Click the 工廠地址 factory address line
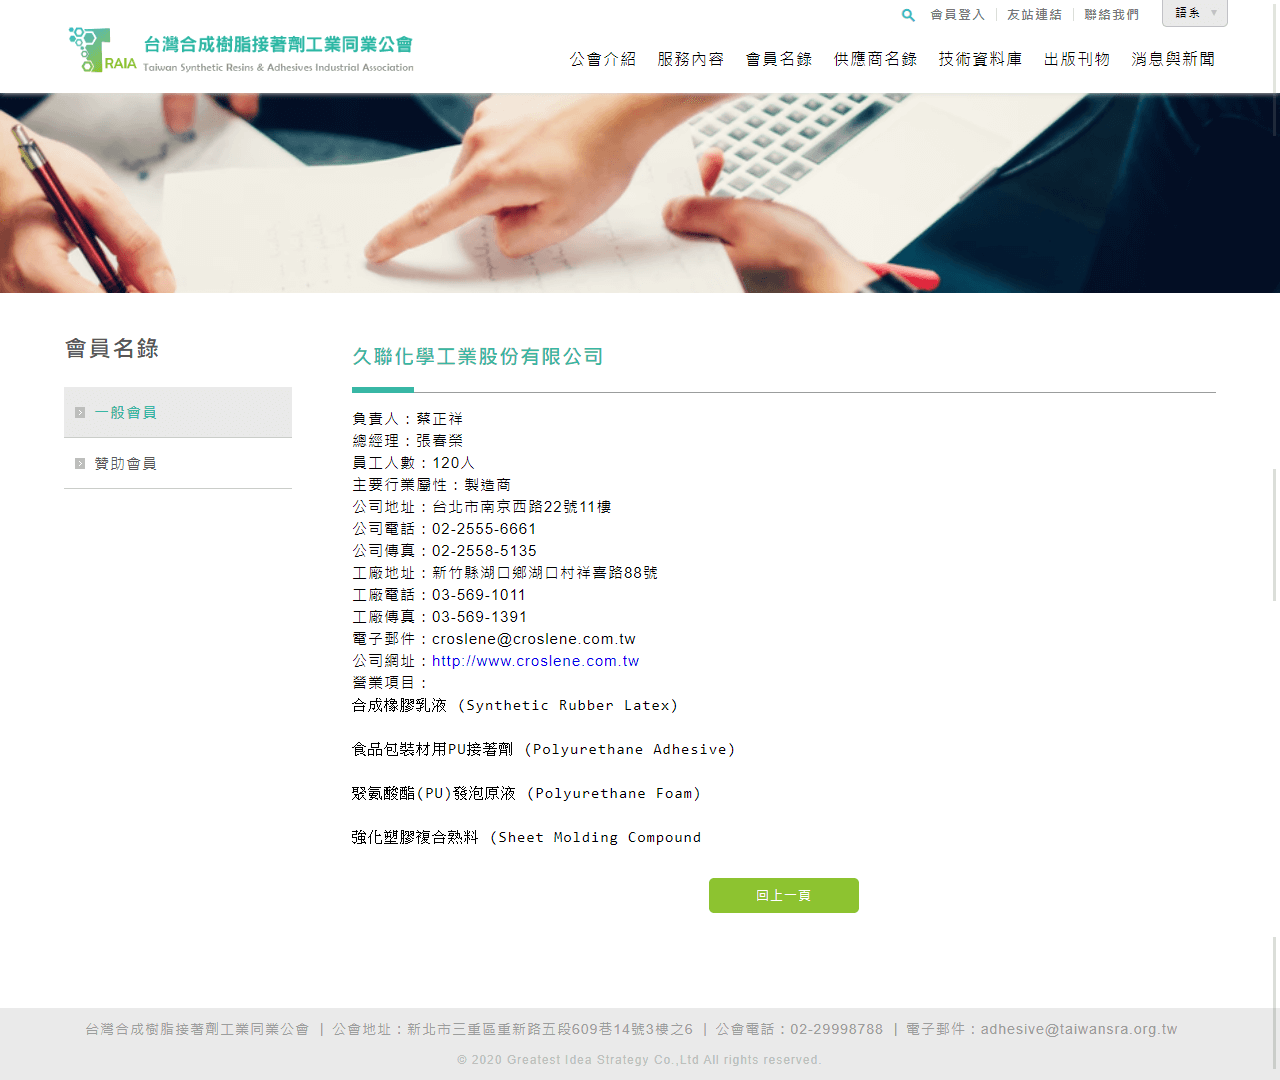Viewport: 1280px width, 1080px height. 505,573
